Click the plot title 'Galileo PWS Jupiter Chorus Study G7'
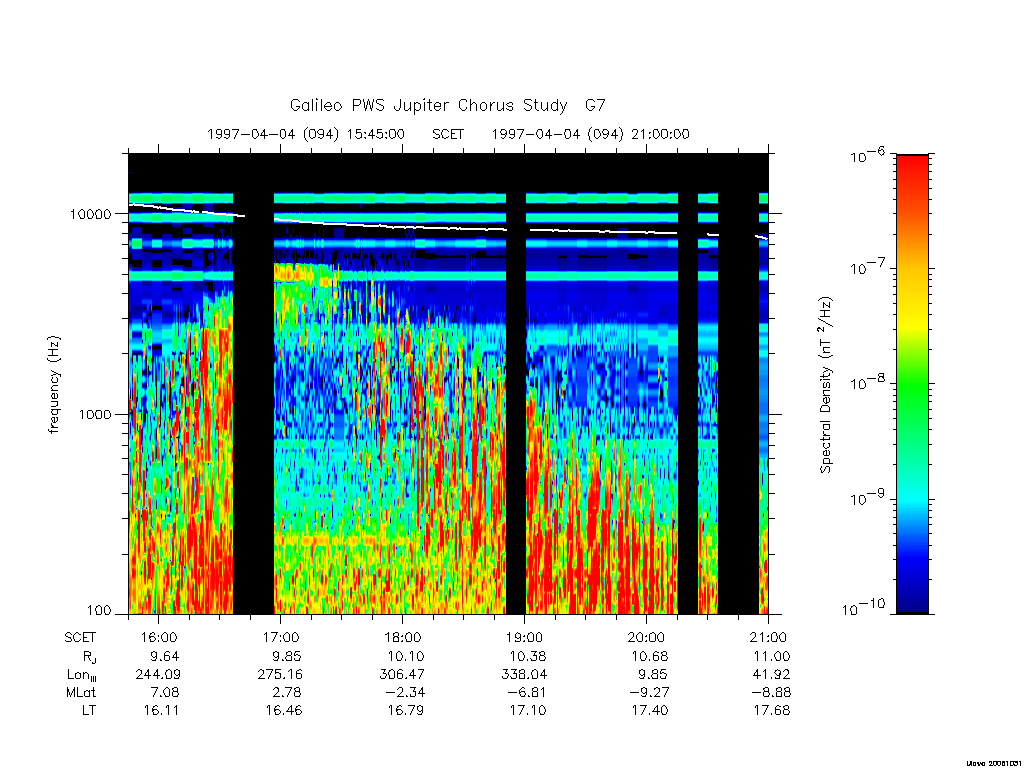The image size is (1024, 768). pyautogui.click(x=447, y=105)
